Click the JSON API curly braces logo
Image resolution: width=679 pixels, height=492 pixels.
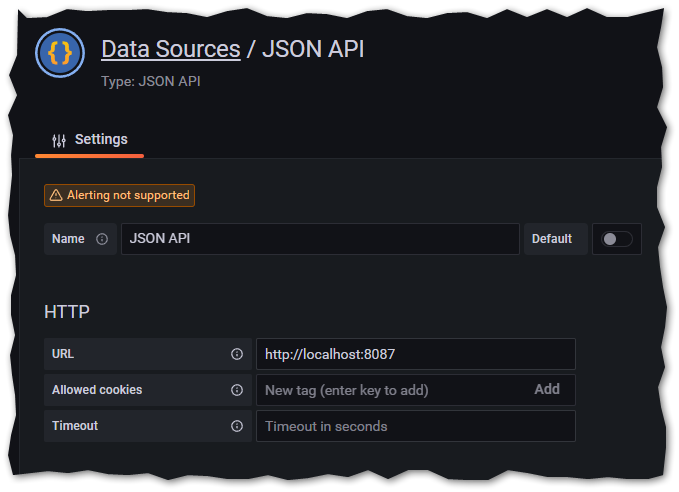point(60,53)
